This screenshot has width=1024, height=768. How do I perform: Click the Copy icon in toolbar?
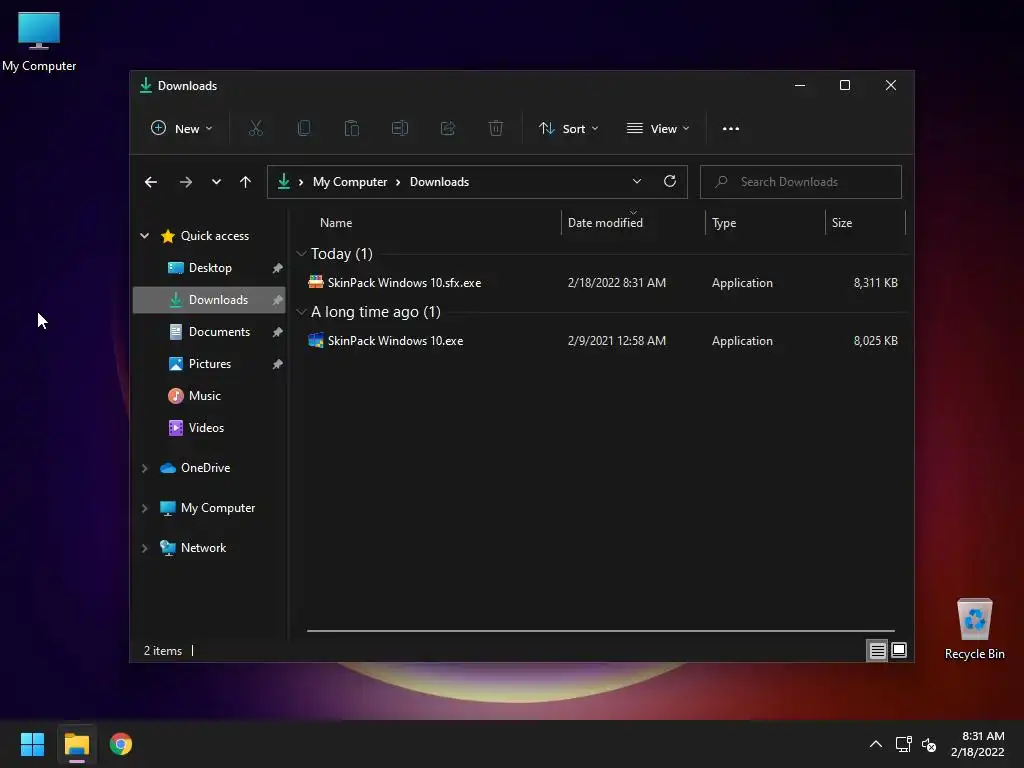pyautogui.click(x=304, y=129)
